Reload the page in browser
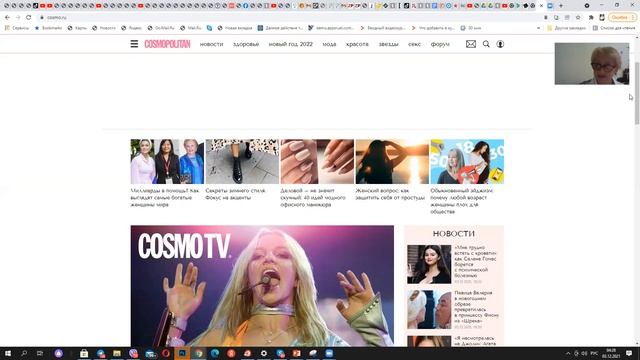 click(29, 17)
